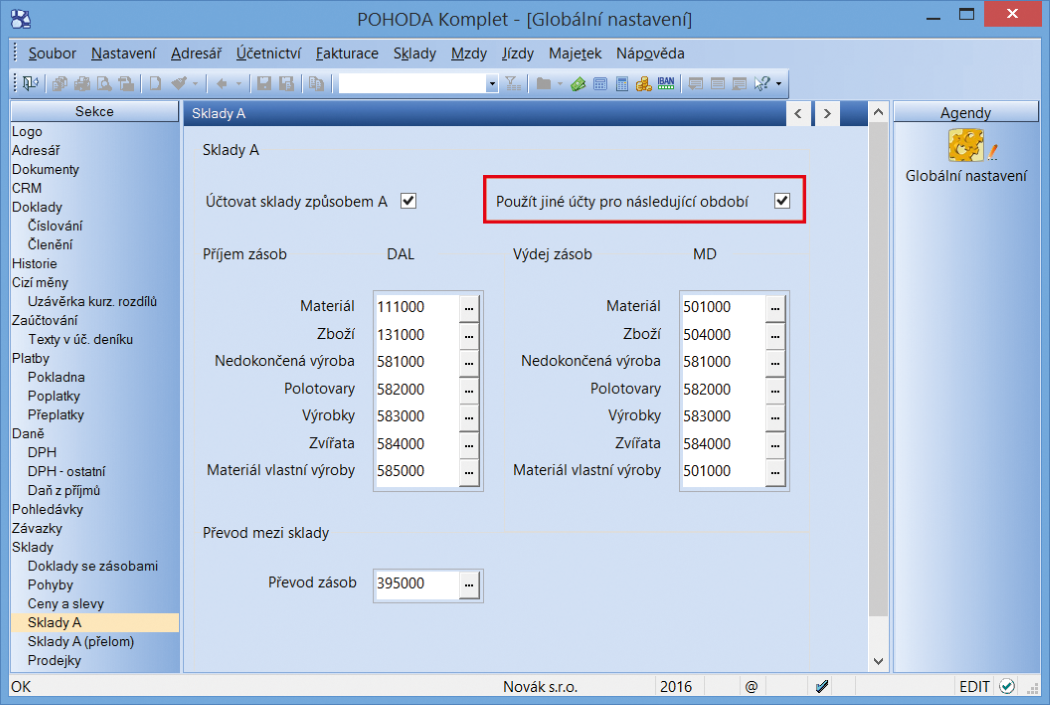This screenshot has height=705, width=1050.
Task: Click the POHODA application icon in title bar
Action: (x=21, y=19)
